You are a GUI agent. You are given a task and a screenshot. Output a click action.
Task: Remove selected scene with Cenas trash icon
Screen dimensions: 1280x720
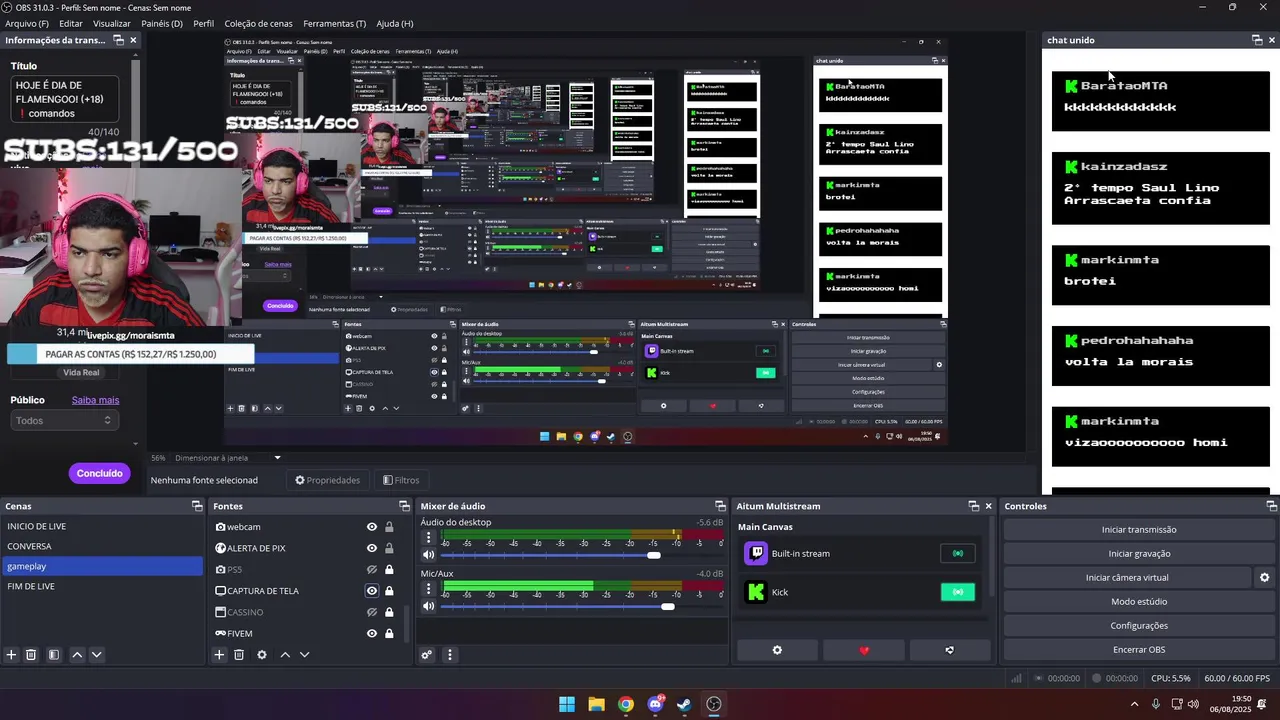pos(31,655)
